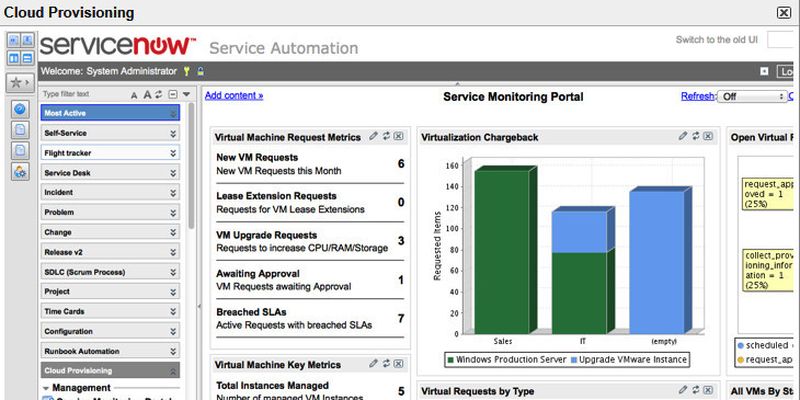Image resolution: width=800 pixels, height=400 pixels.
Task: Click Upgrade VMware Instance legend entry
Action: 629,360
